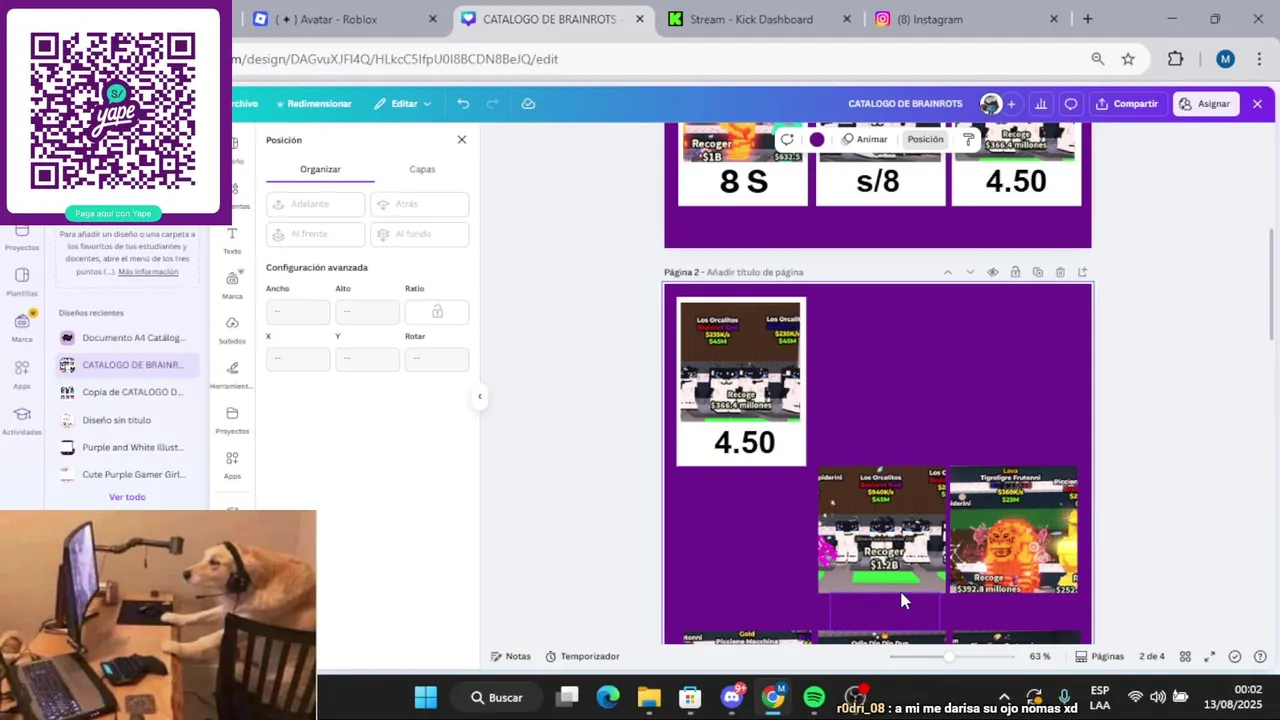Click the Windows Start button
The image size is (1280, 720).
pyautogui.click(x=426, y=697)
